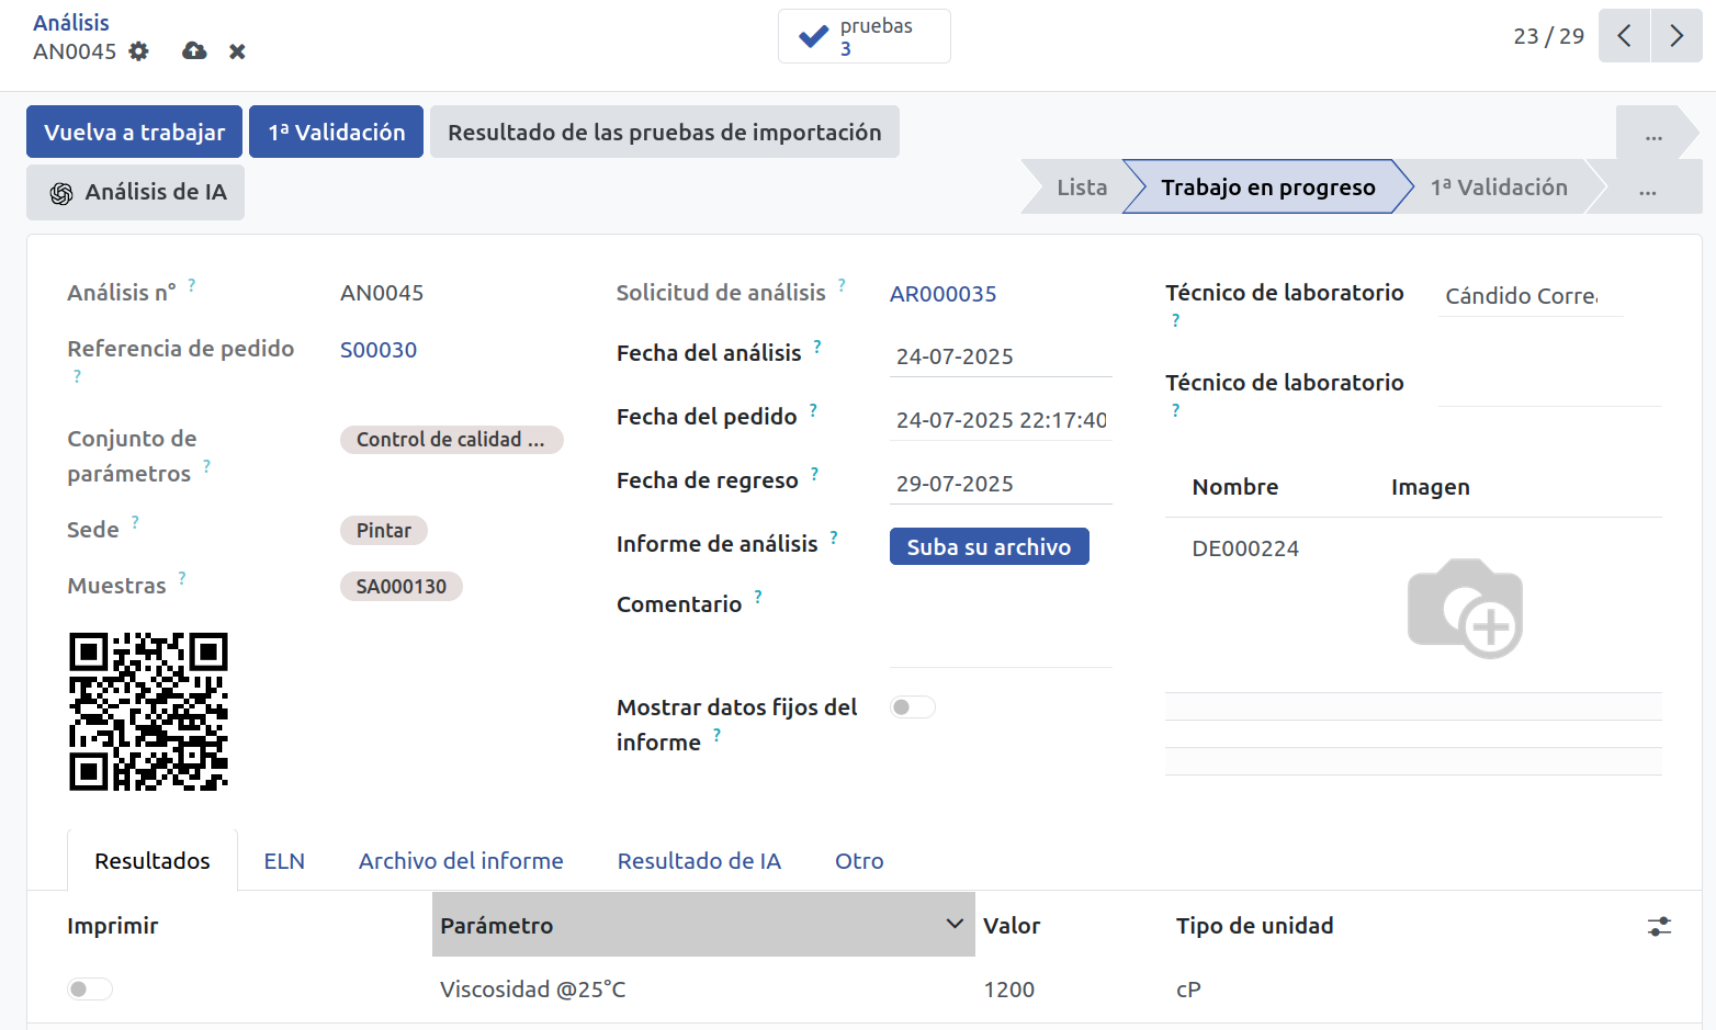This screenshot has width=1716, height=1030.
Task: Go to next record arrow
Action: [x=1676, y=36]
